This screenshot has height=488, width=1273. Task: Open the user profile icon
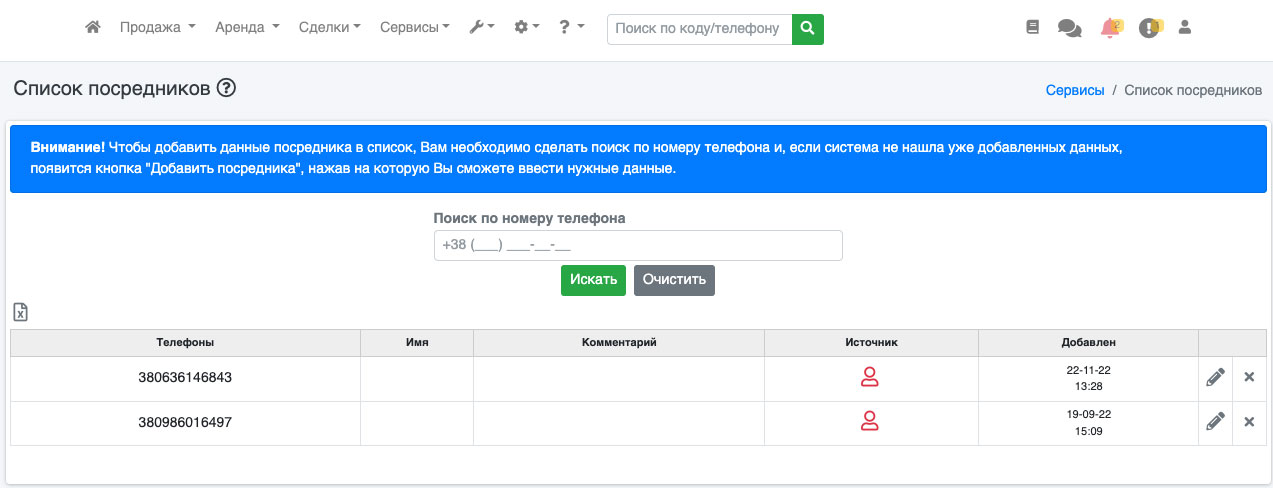point(1185,28)
